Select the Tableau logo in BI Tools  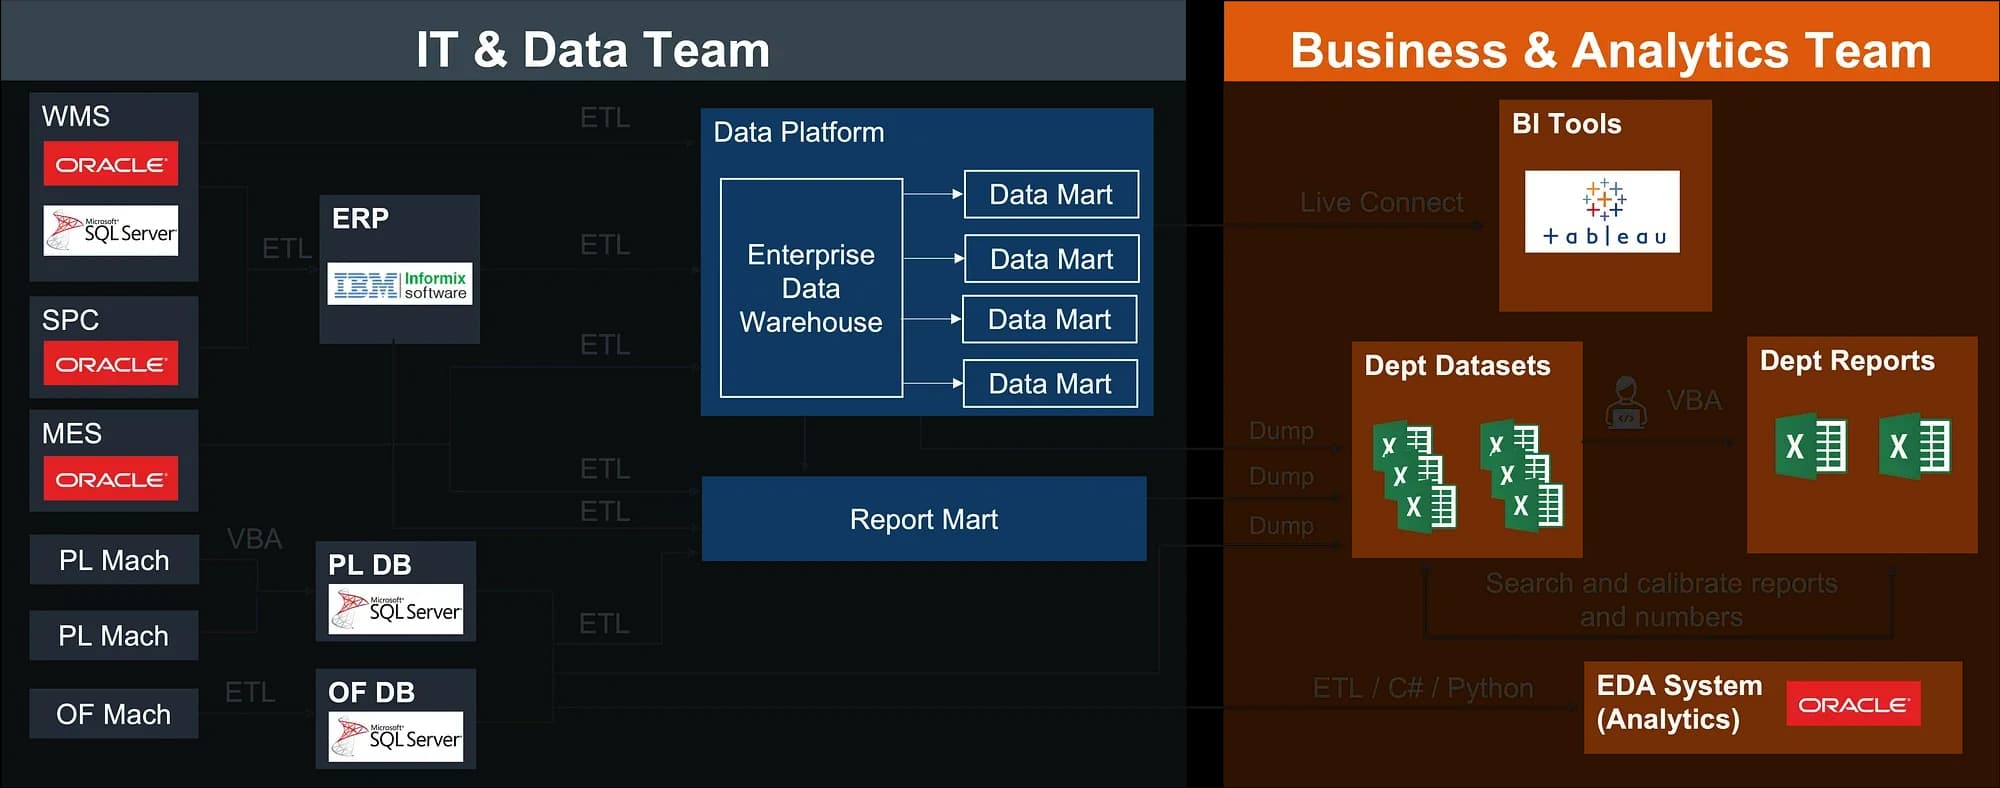pyautogui.click(x=1602, y=212)
